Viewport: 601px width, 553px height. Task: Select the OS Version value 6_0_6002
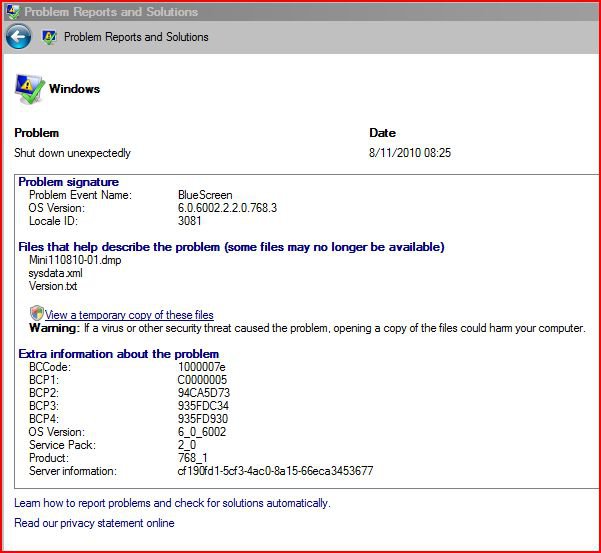(202, 432)
